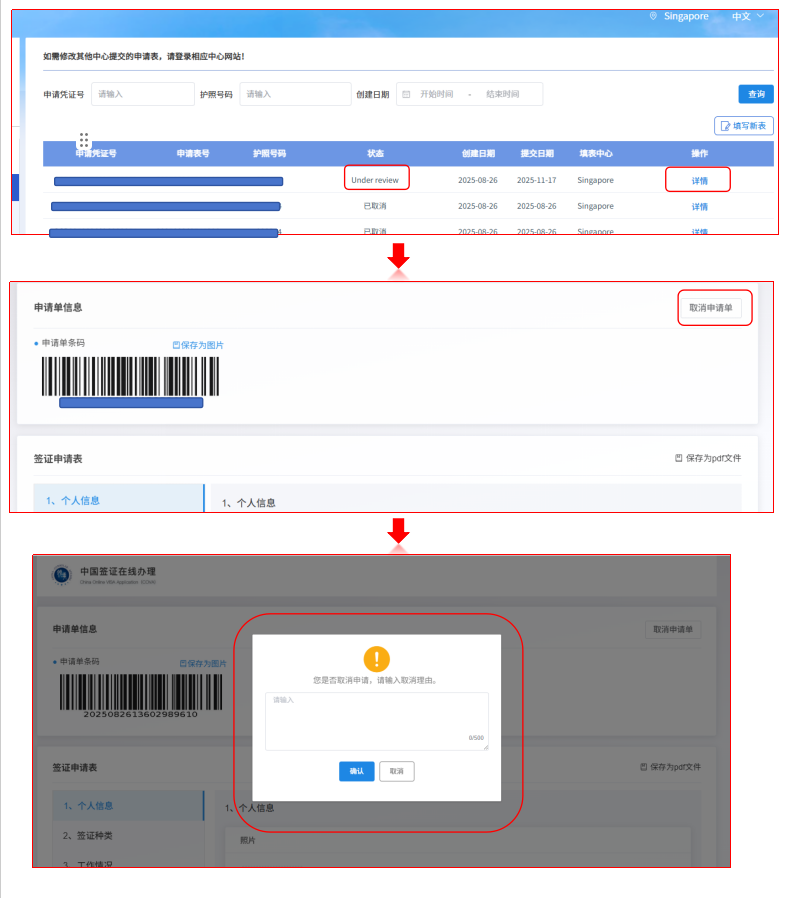
Task: Open 详情 for the Under review row
Action: pos(699,181)
